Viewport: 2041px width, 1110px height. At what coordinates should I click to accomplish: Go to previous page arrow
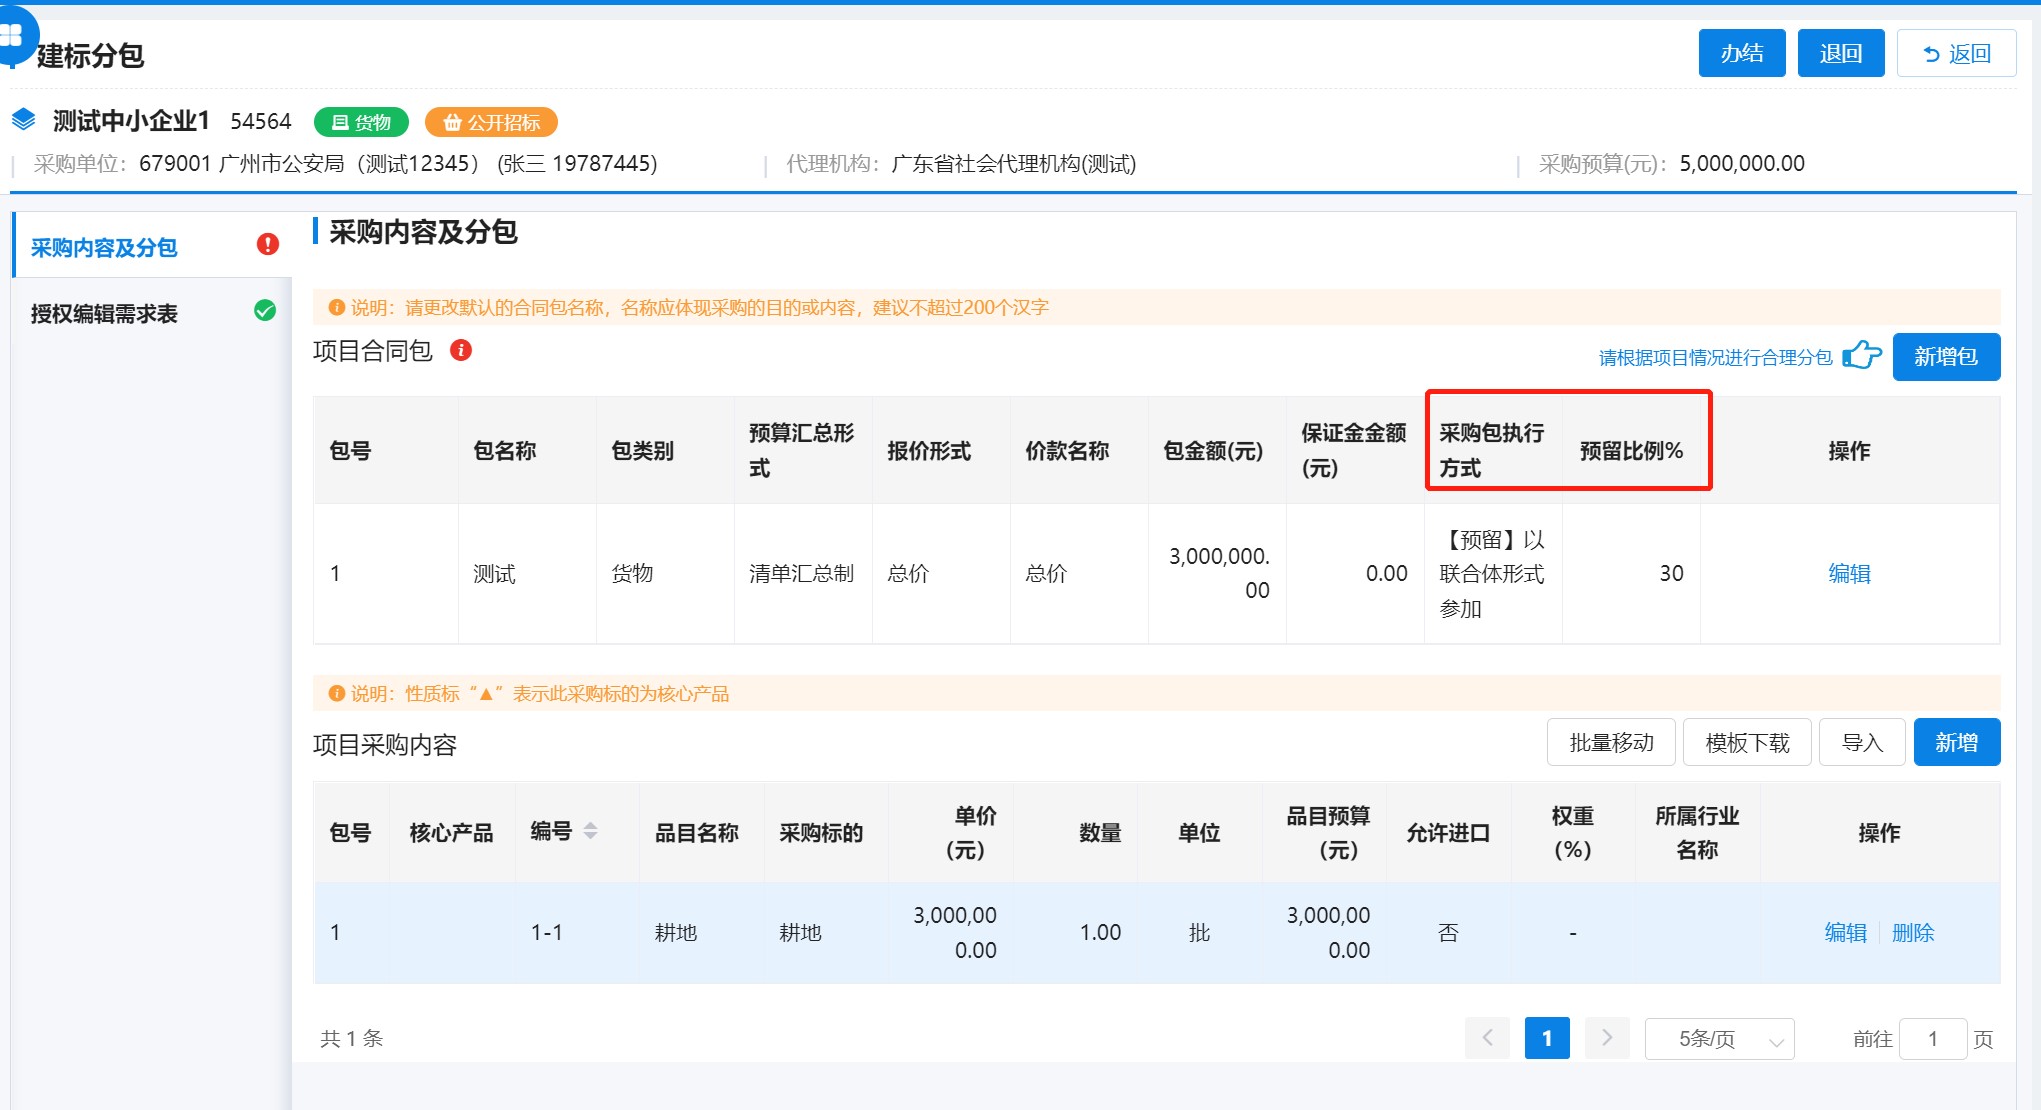[1487, 1038]
